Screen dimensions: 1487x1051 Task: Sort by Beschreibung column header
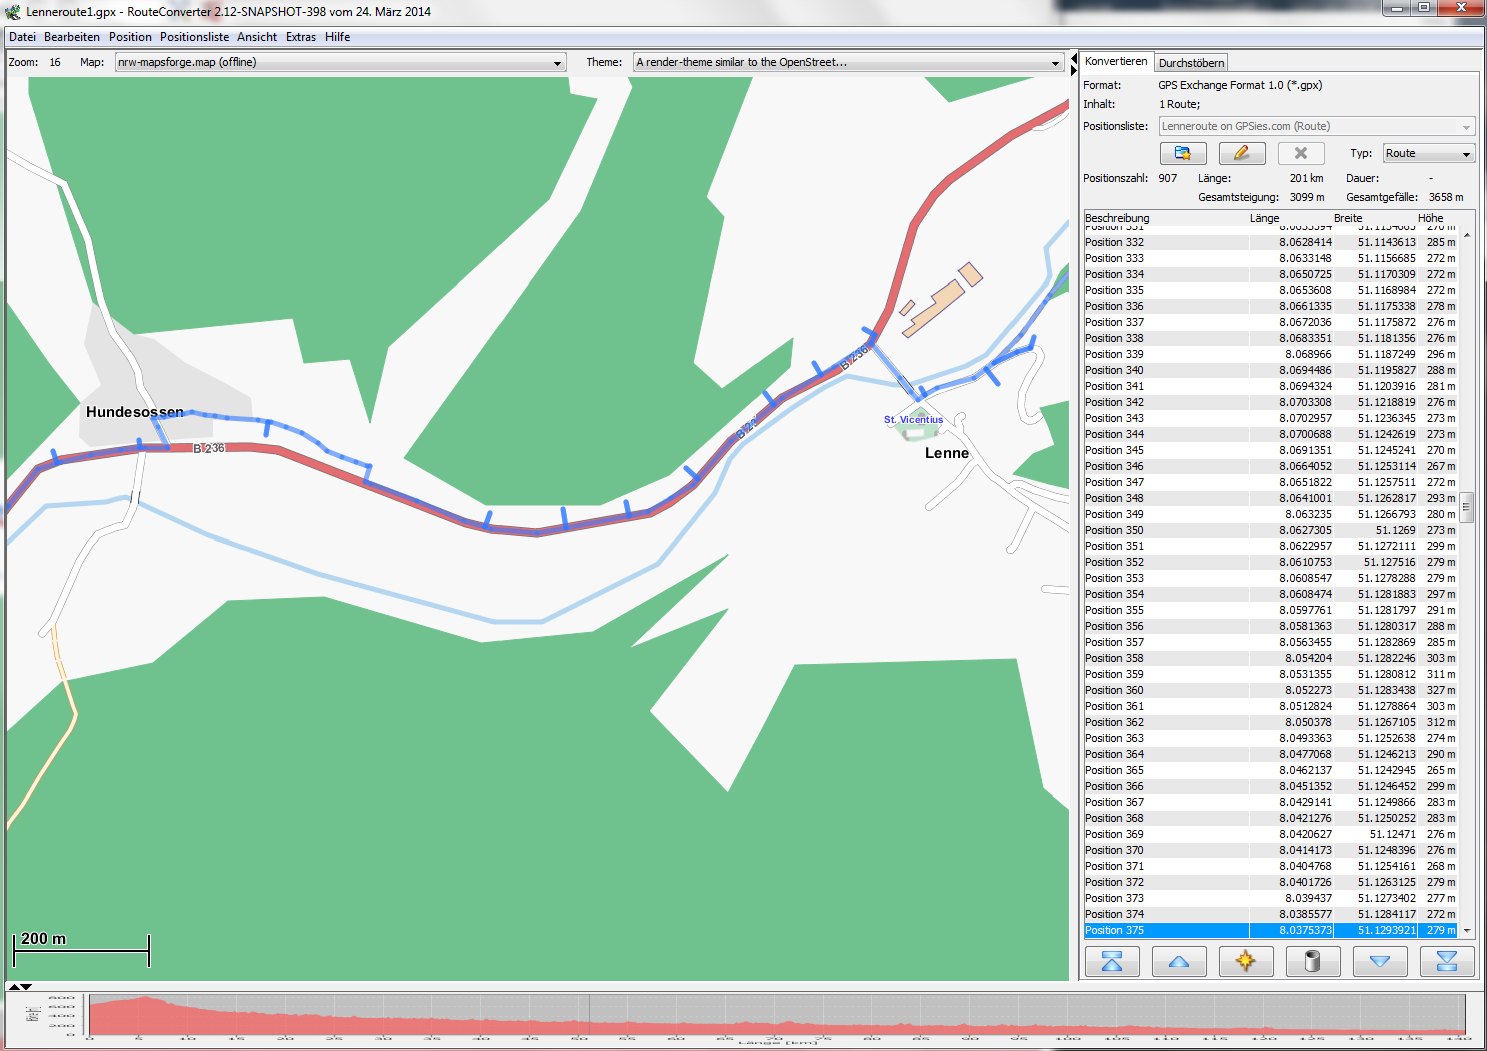click(x=1117, y=218)
